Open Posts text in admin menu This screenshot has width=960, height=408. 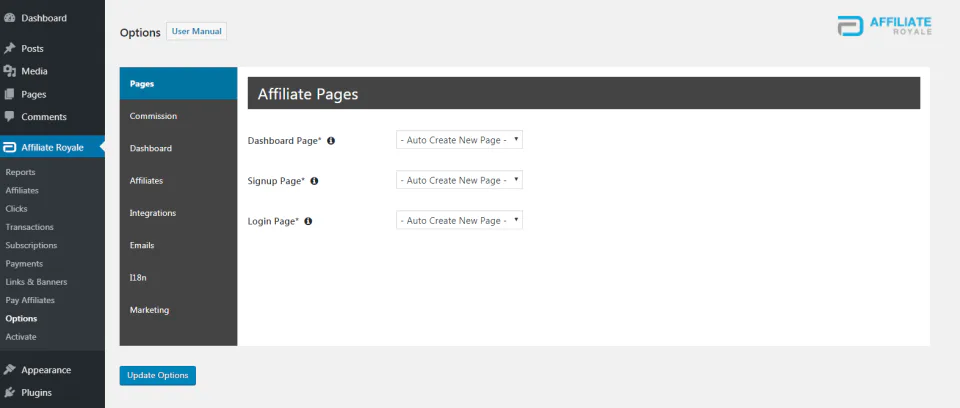tap(32, 48)
